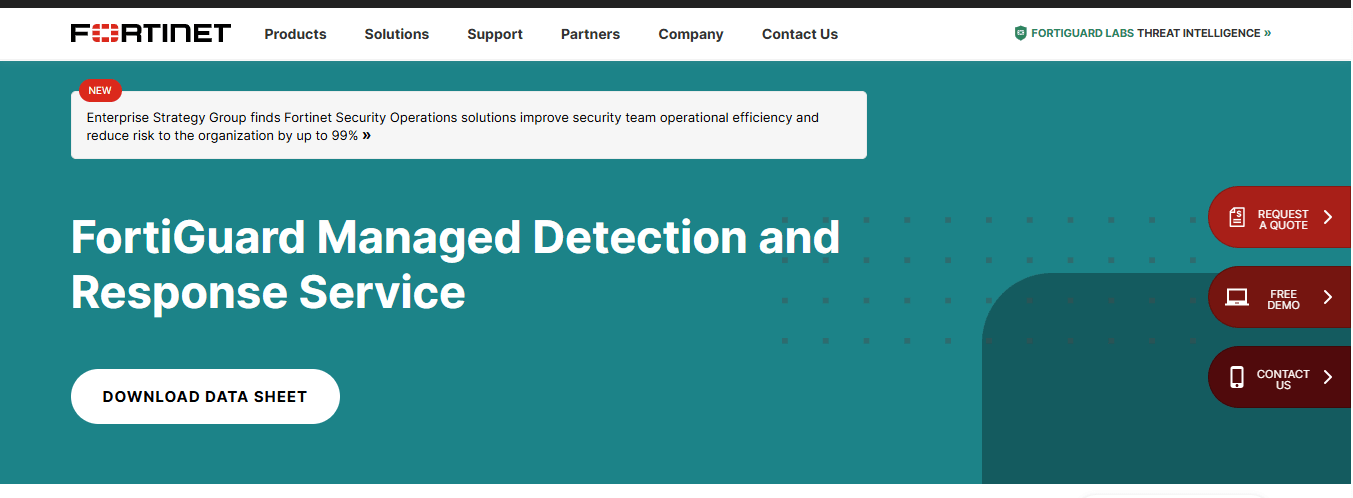
Task: Click the red NEW badge
Action: point(100,91)
